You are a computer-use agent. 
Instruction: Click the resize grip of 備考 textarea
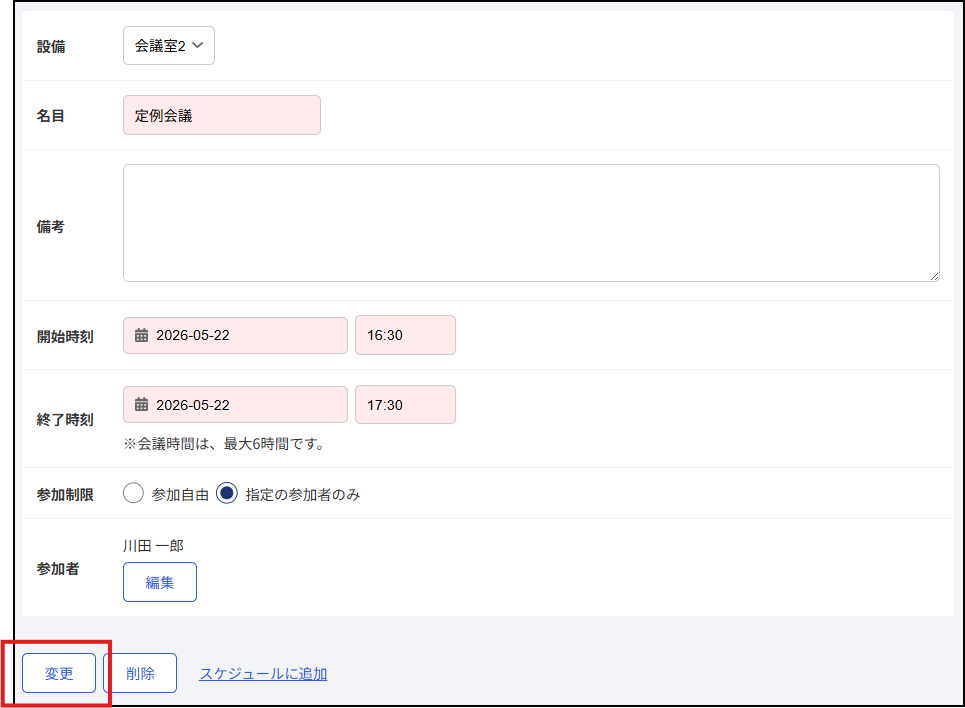point(934,276)
